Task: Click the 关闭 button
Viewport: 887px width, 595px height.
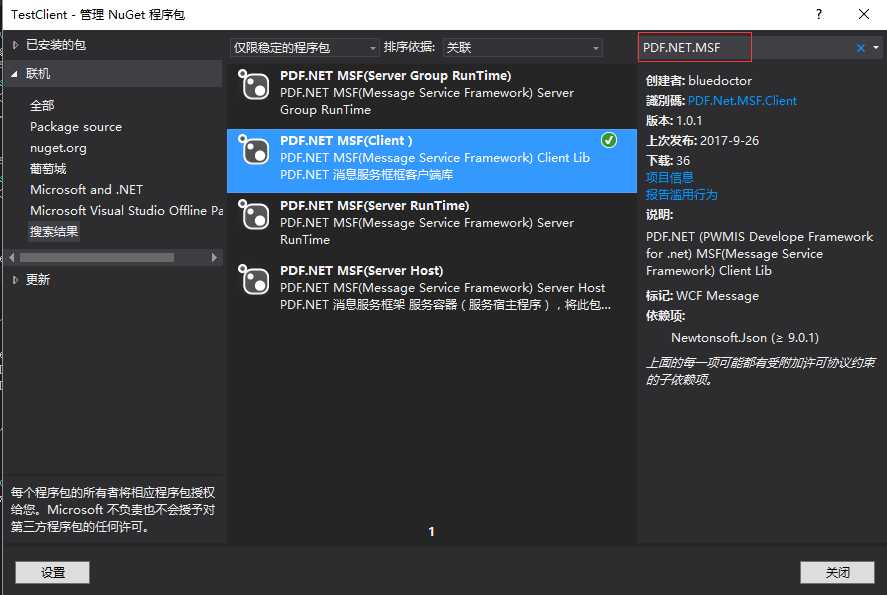Action: tap(837, 572)
